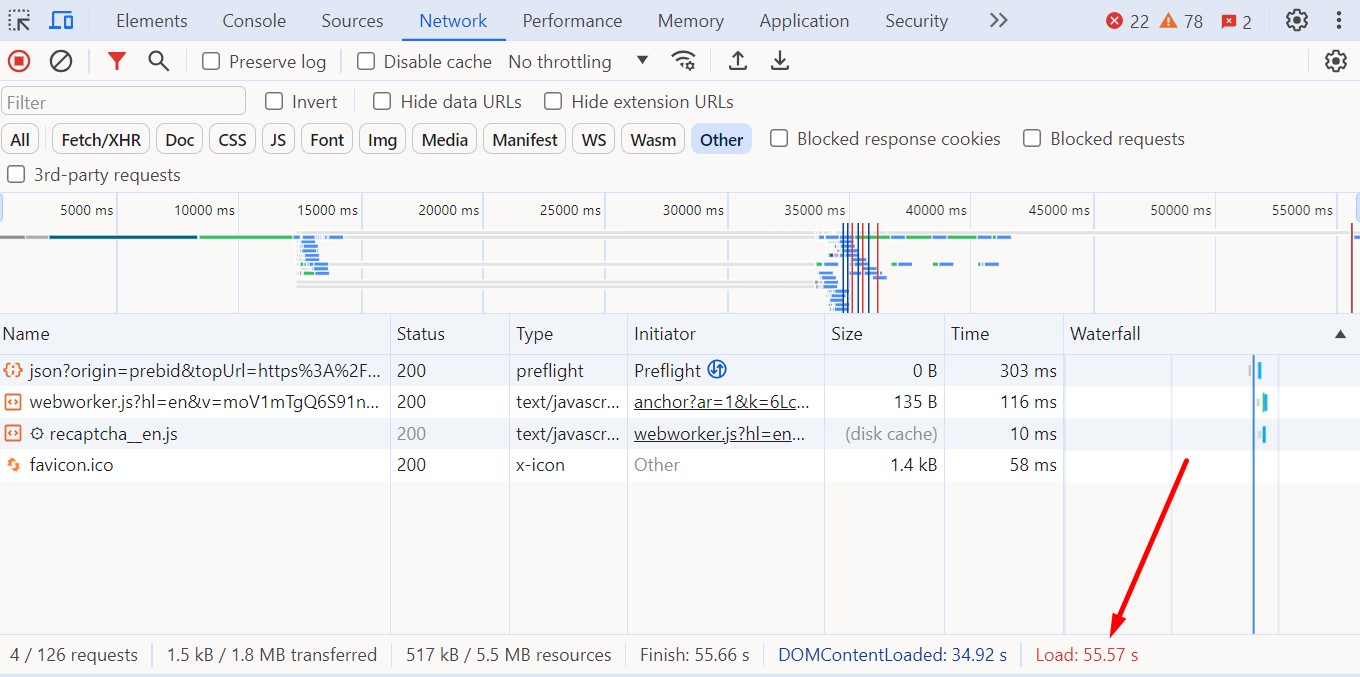Image resolution: width=1360 pixels, height=677 pixels.
Task: Toggle device toolbar icon
Action: (61, 20)
